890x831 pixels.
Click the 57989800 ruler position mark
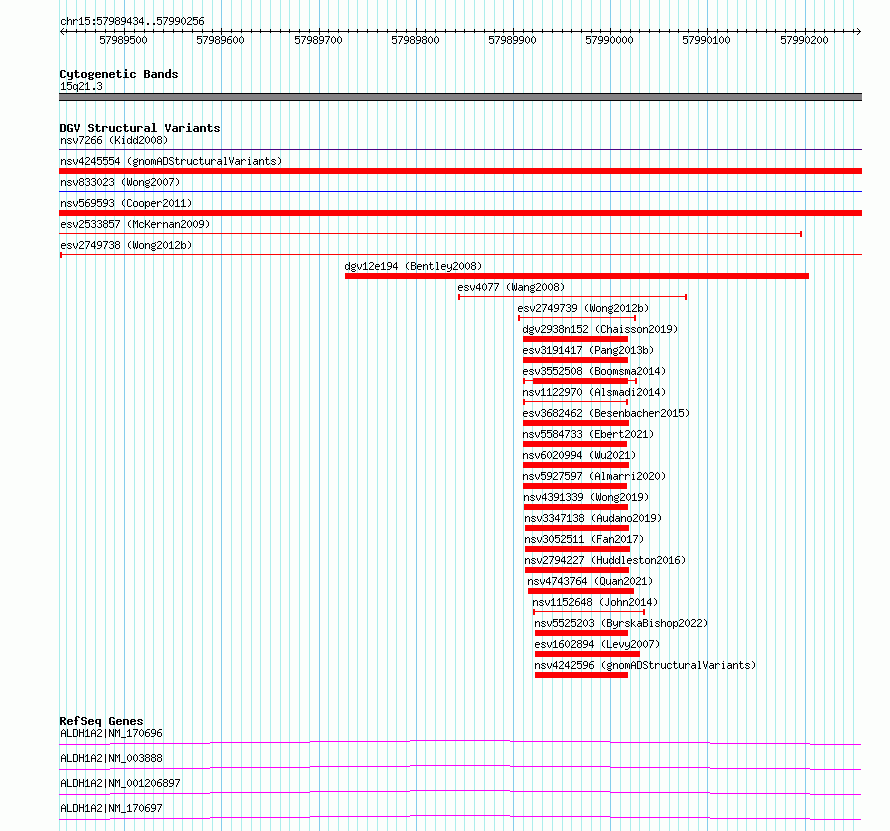point(415,40)
